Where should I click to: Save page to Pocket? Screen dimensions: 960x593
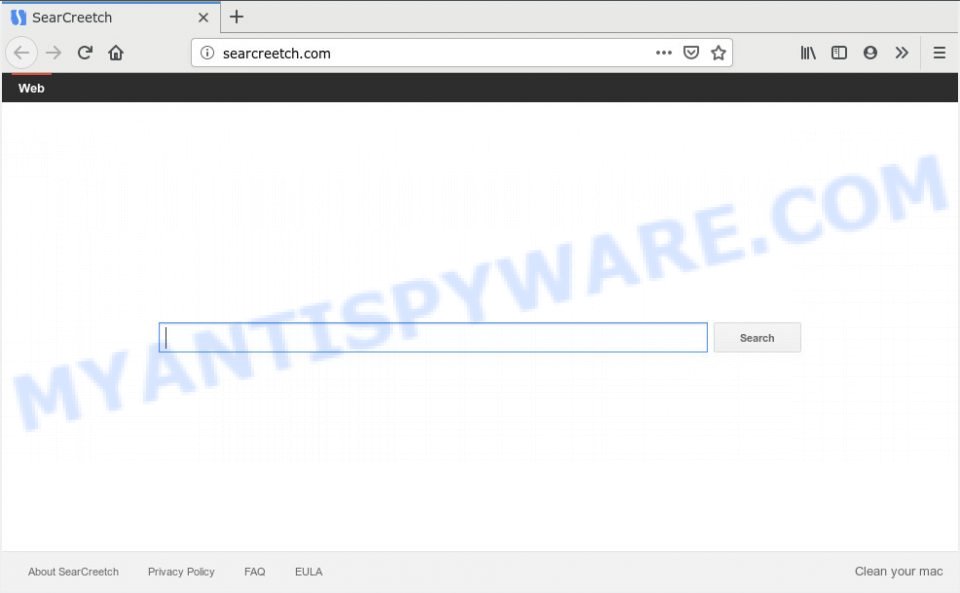click(691, 53)
